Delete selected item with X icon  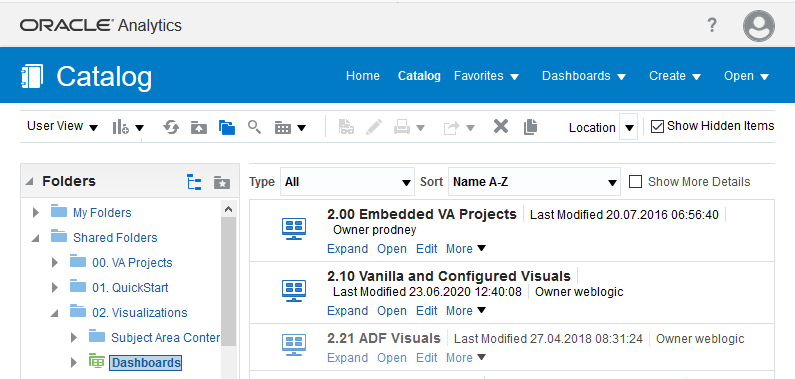(501, 126)
